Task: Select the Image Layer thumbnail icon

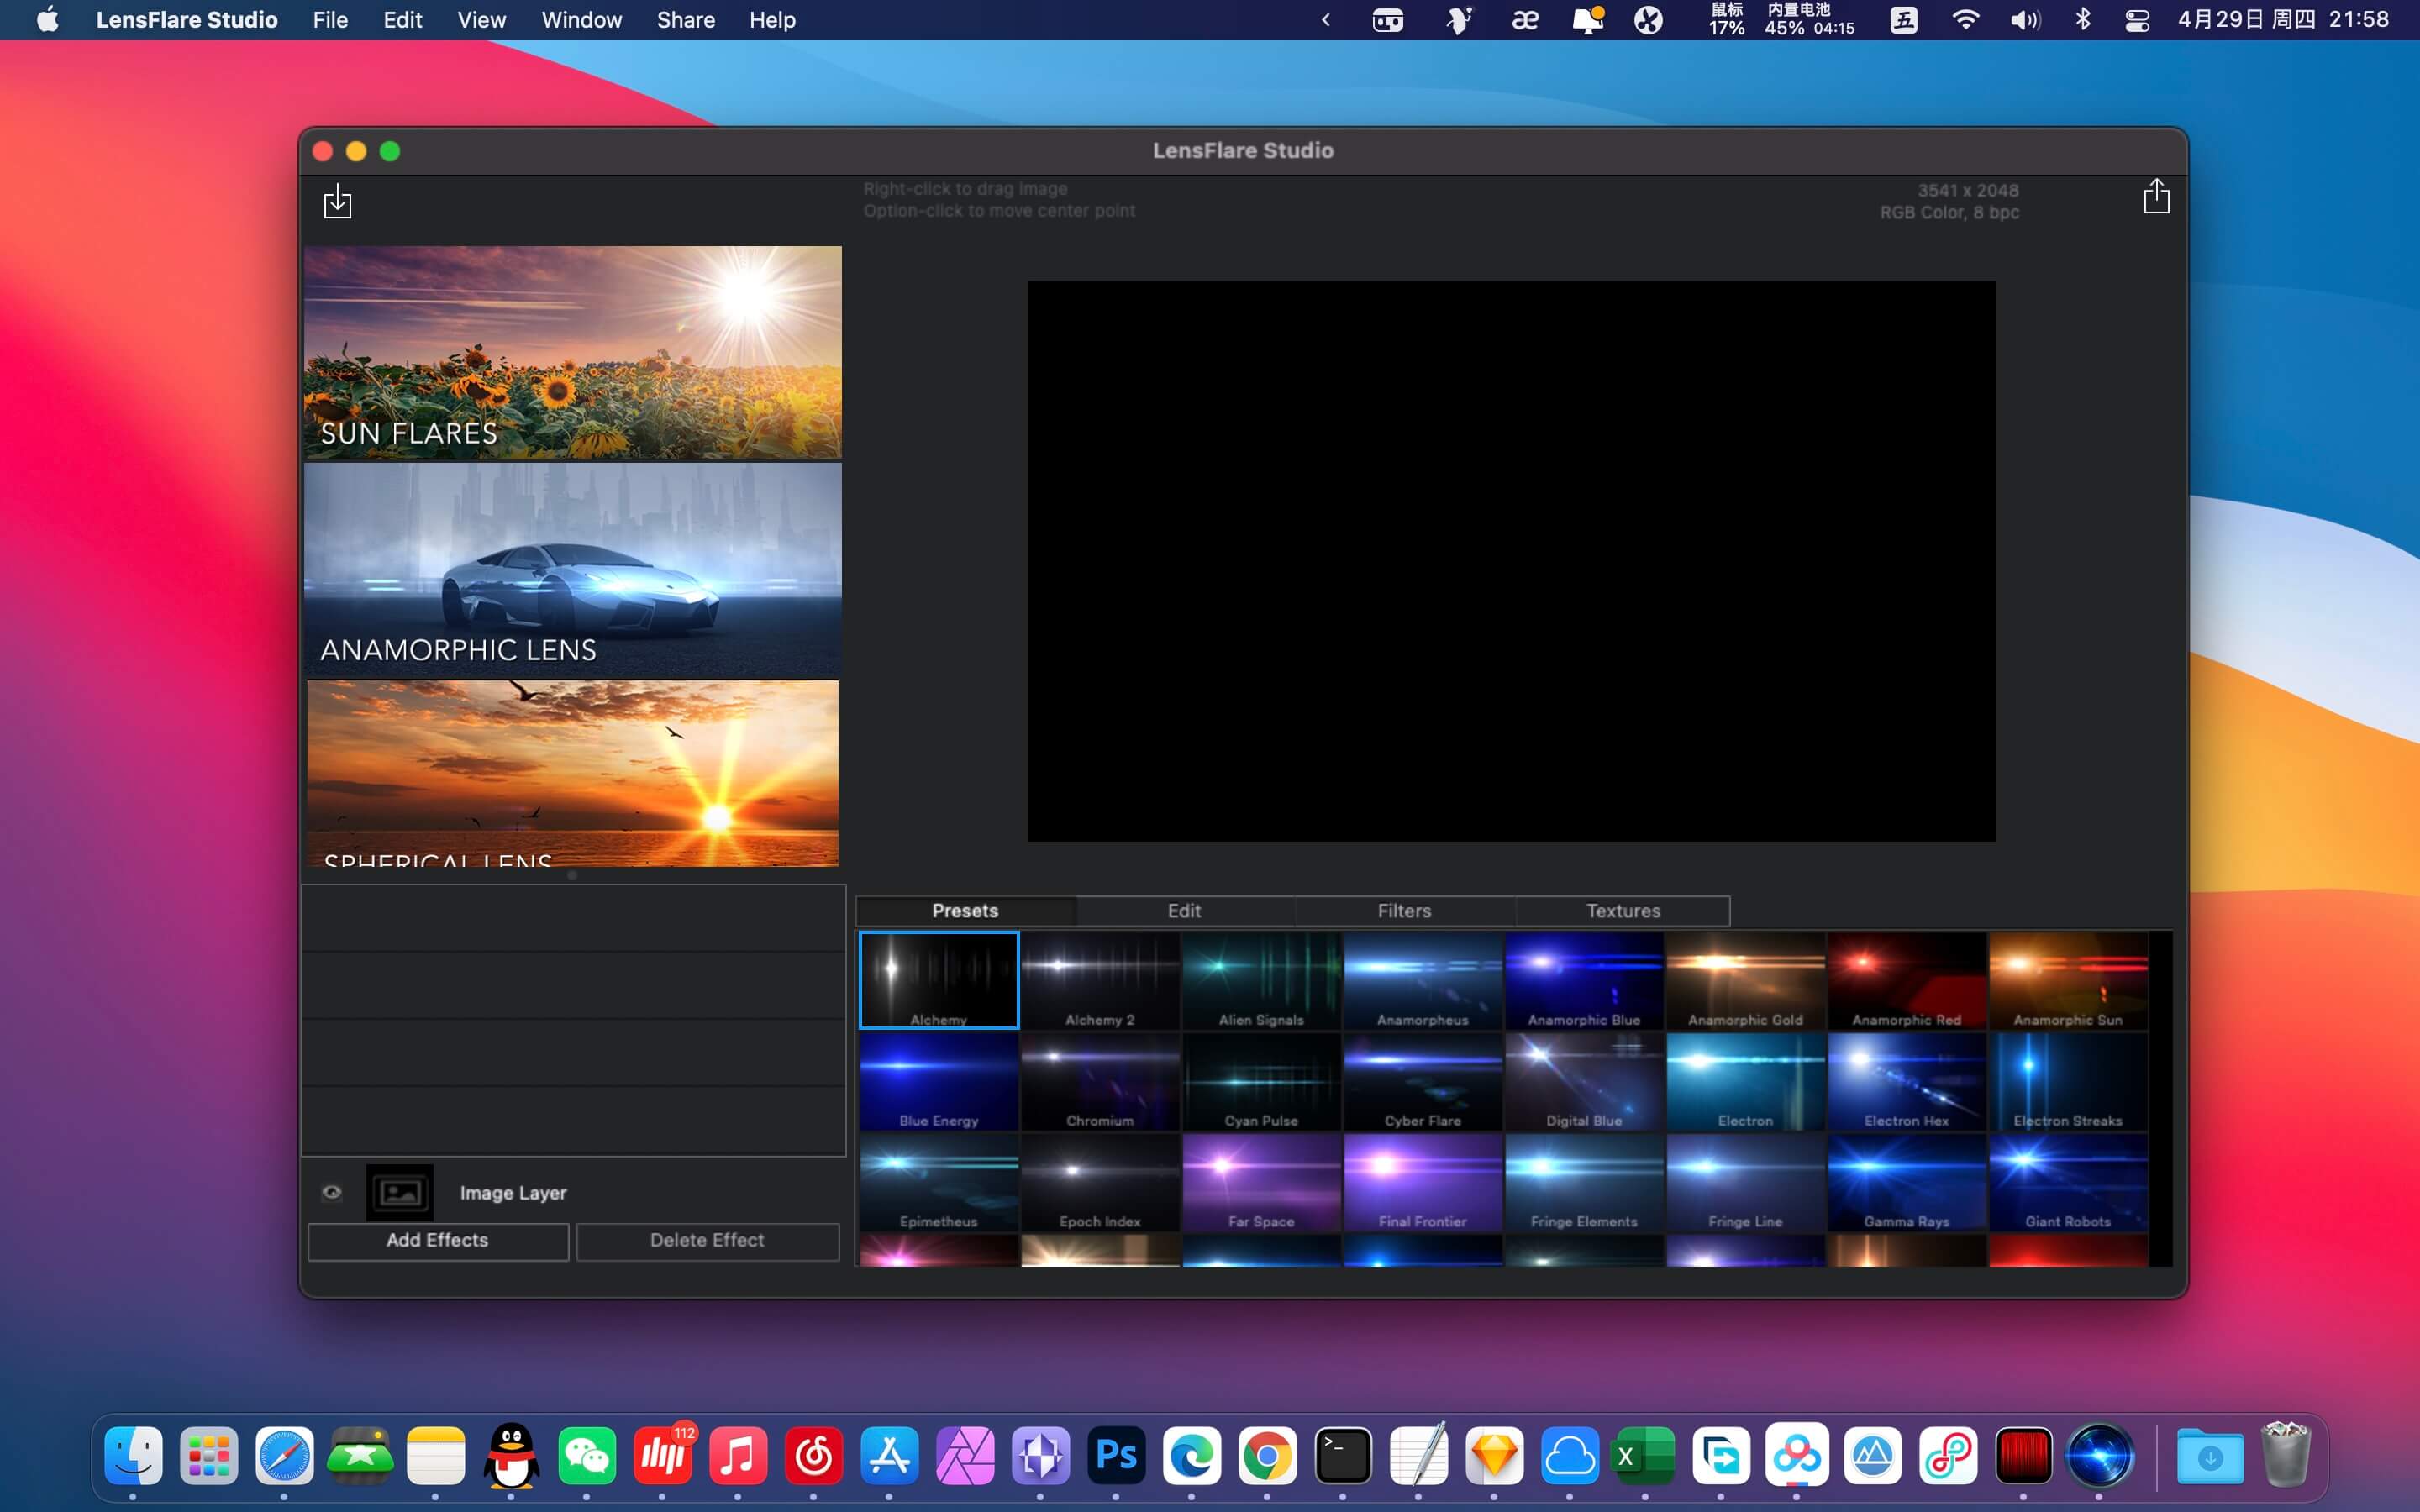Action: [400, 1192]
